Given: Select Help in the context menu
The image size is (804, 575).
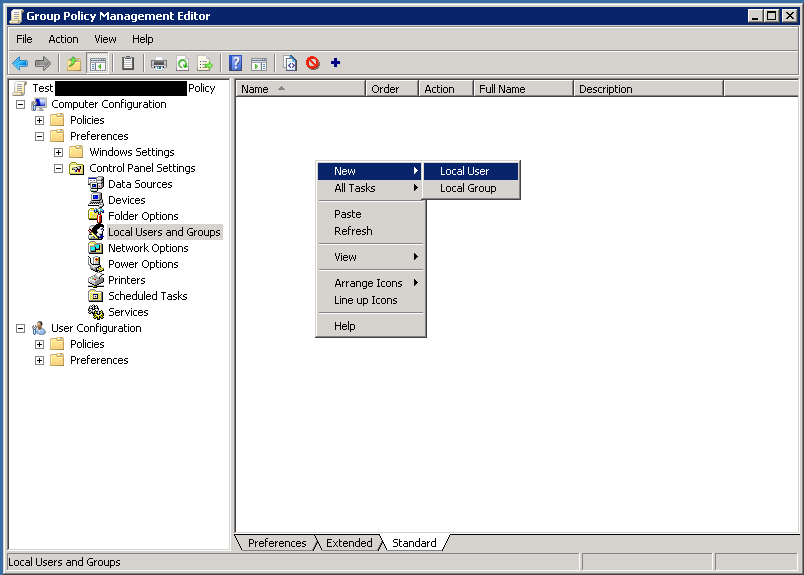Looking at the screenshot, I should (x=370, y=326).
